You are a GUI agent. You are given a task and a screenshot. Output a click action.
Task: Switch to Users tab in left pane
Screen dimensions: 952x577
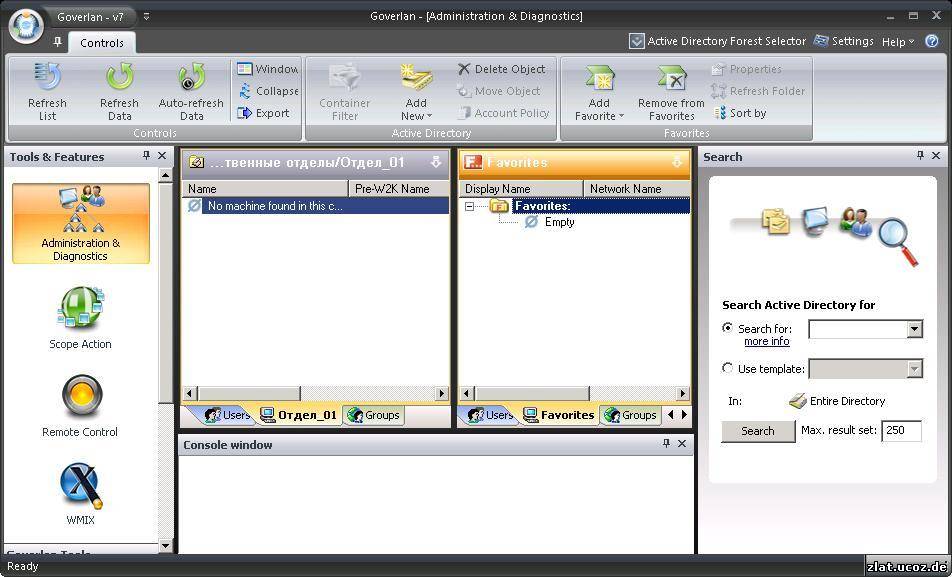(226, 415)
